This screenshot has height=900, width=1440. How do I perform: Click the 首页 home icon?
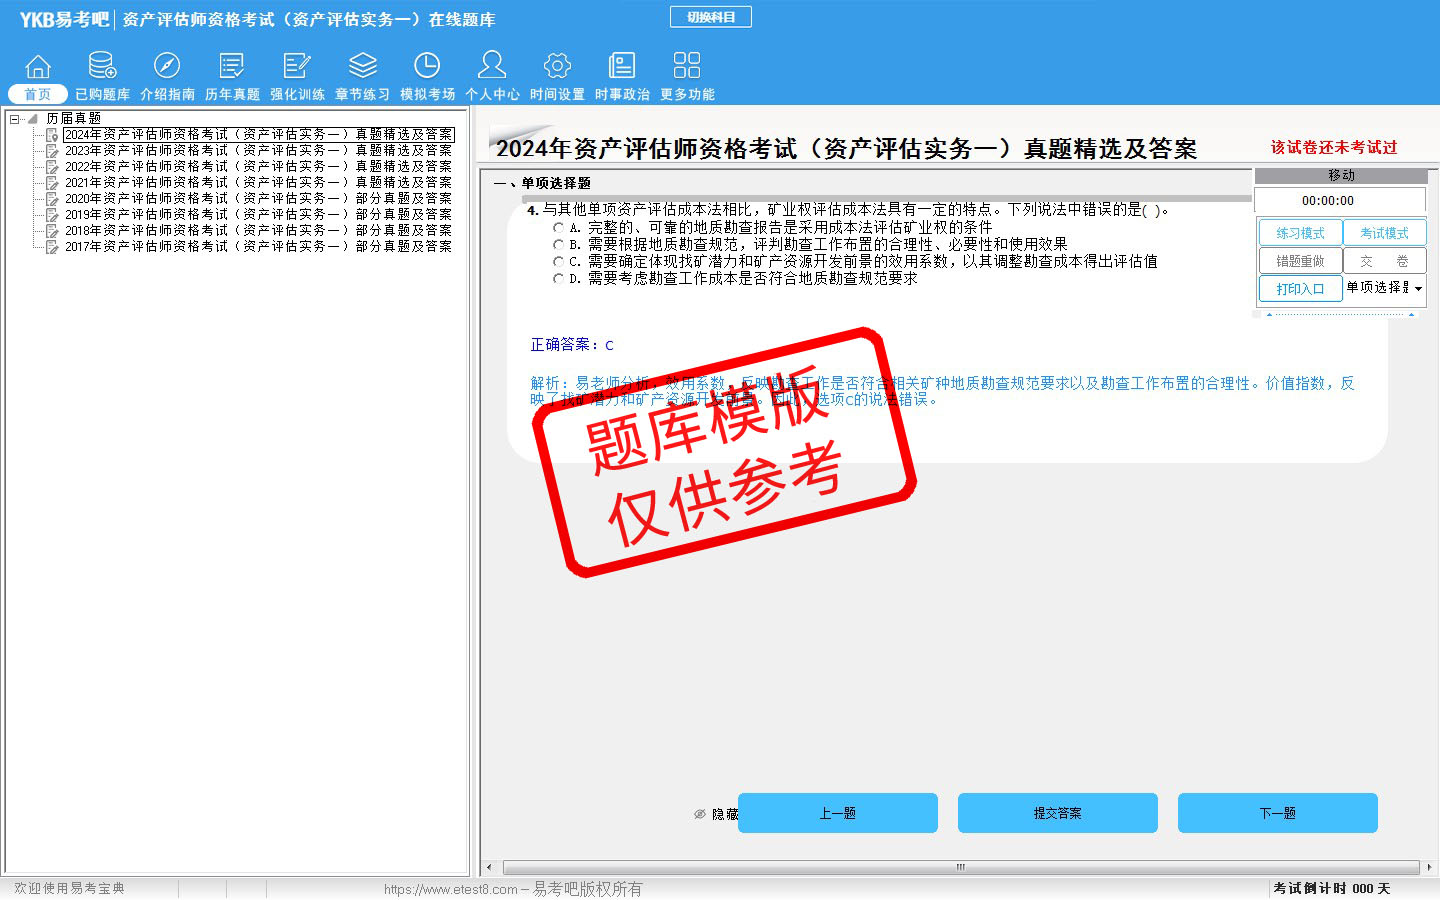[x=38, y=67]
